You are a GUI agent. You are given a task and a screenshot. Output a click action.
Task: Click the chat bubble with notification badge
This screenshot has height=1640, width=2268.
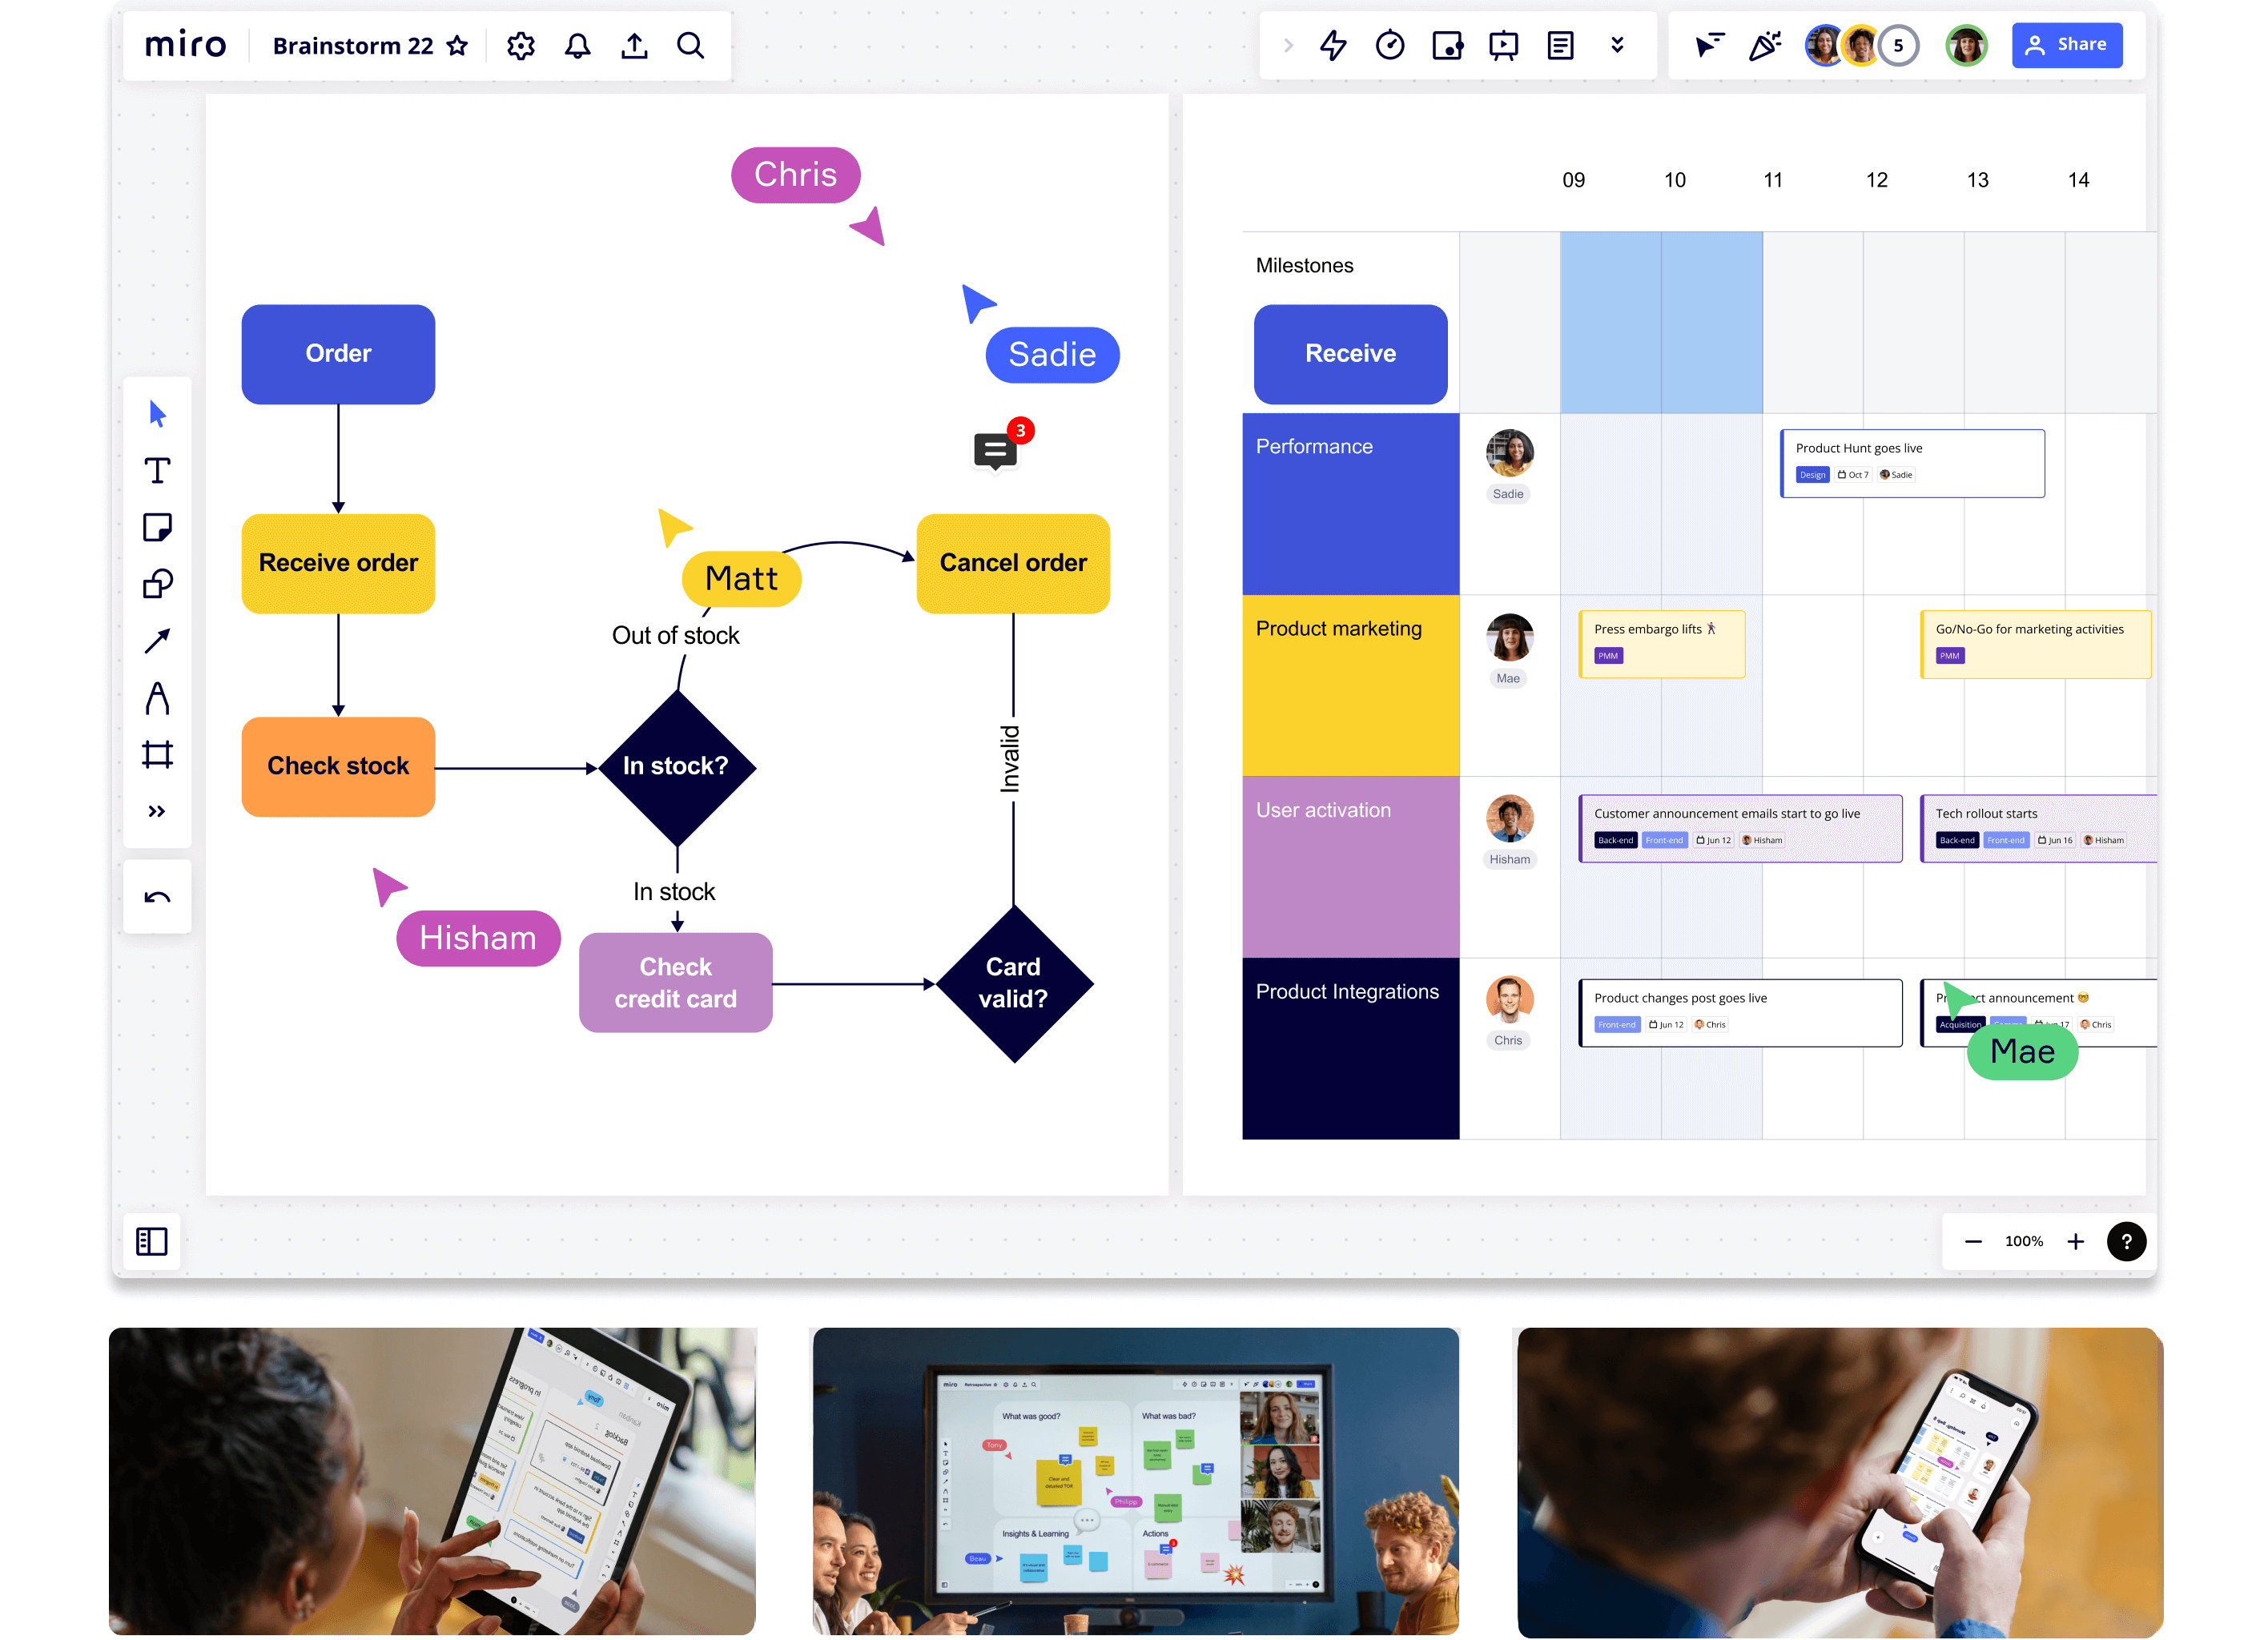995,449
